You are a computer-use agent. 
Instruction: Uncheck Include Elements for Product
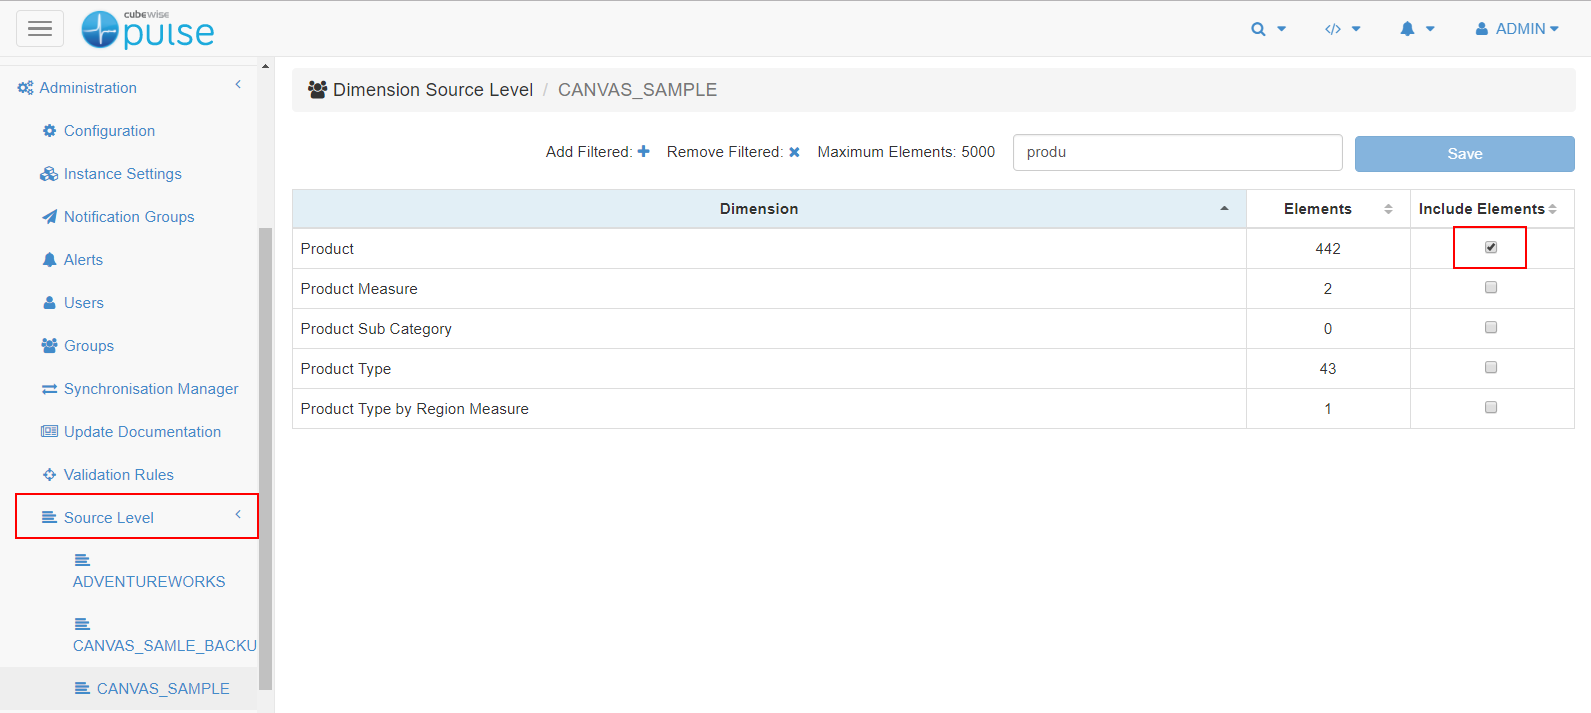click(x=1490, y=247)
